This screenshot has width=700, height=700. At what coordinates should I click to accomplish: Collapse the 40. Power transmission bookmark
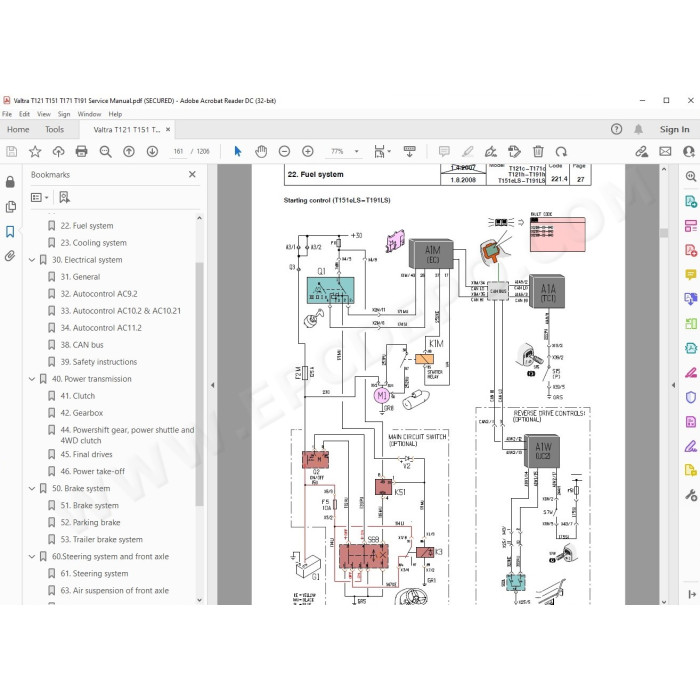point(32,379)
